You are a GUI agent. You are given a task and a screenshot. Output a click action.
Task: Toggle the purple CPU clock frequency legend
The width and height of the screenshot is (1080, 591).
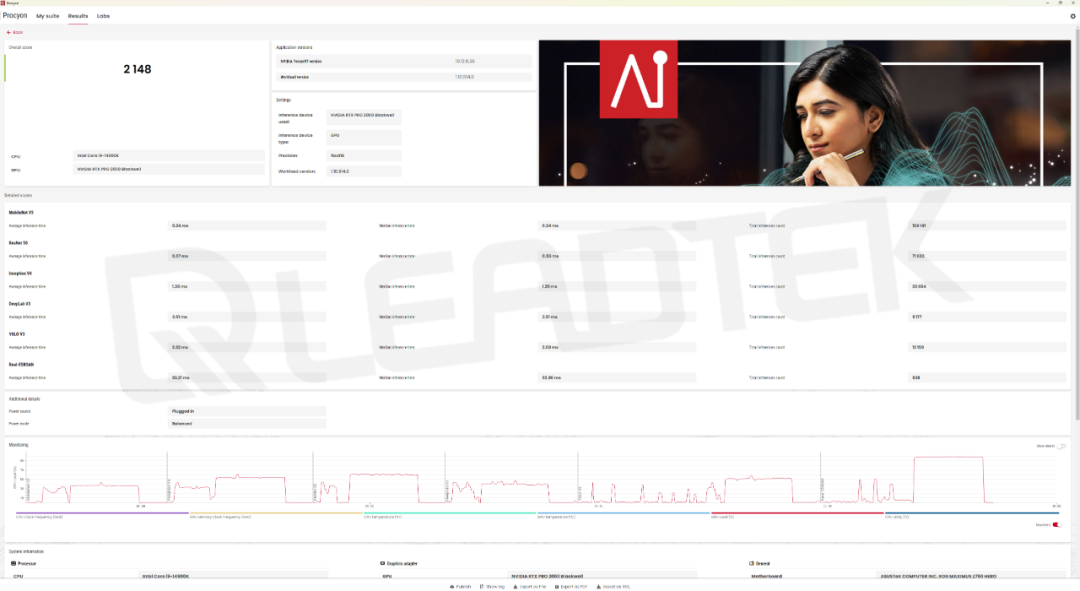[102, 514]
